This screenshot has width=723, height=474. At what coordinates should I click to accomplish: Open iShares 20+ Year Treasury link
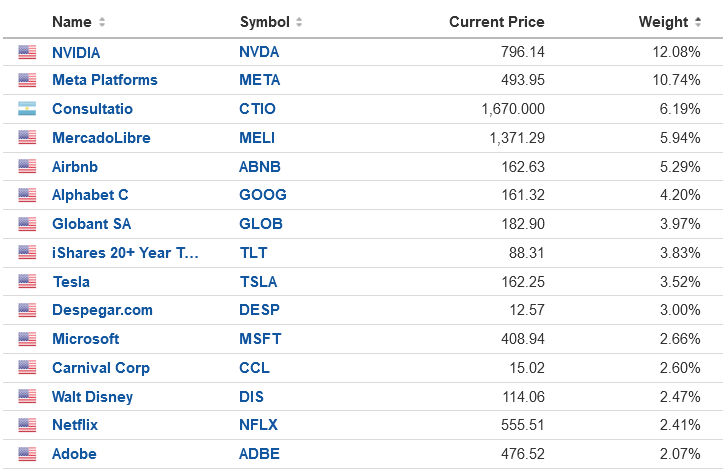coord(125,253)
